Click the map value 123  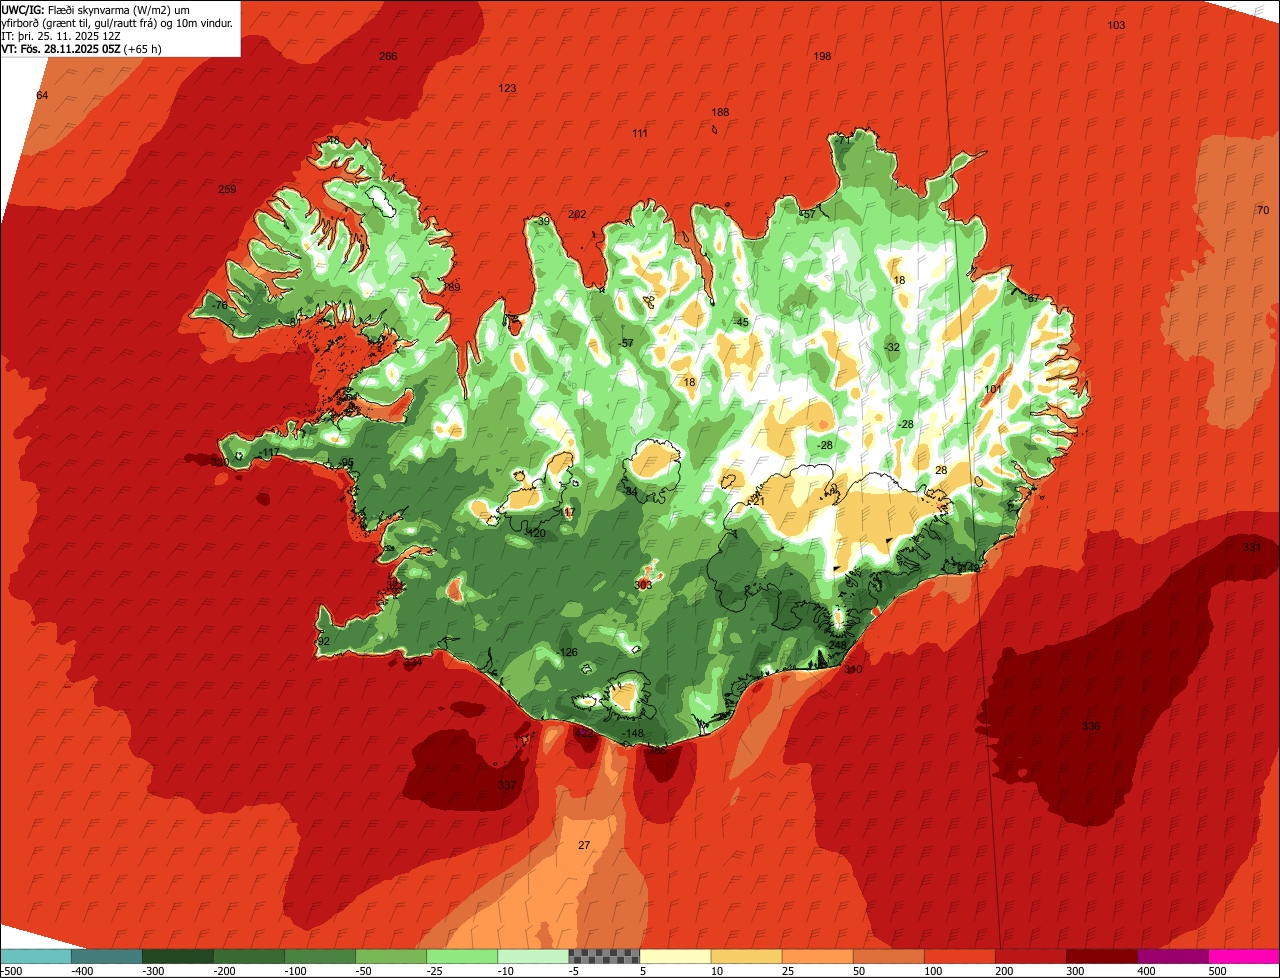[x=507, y=88]
